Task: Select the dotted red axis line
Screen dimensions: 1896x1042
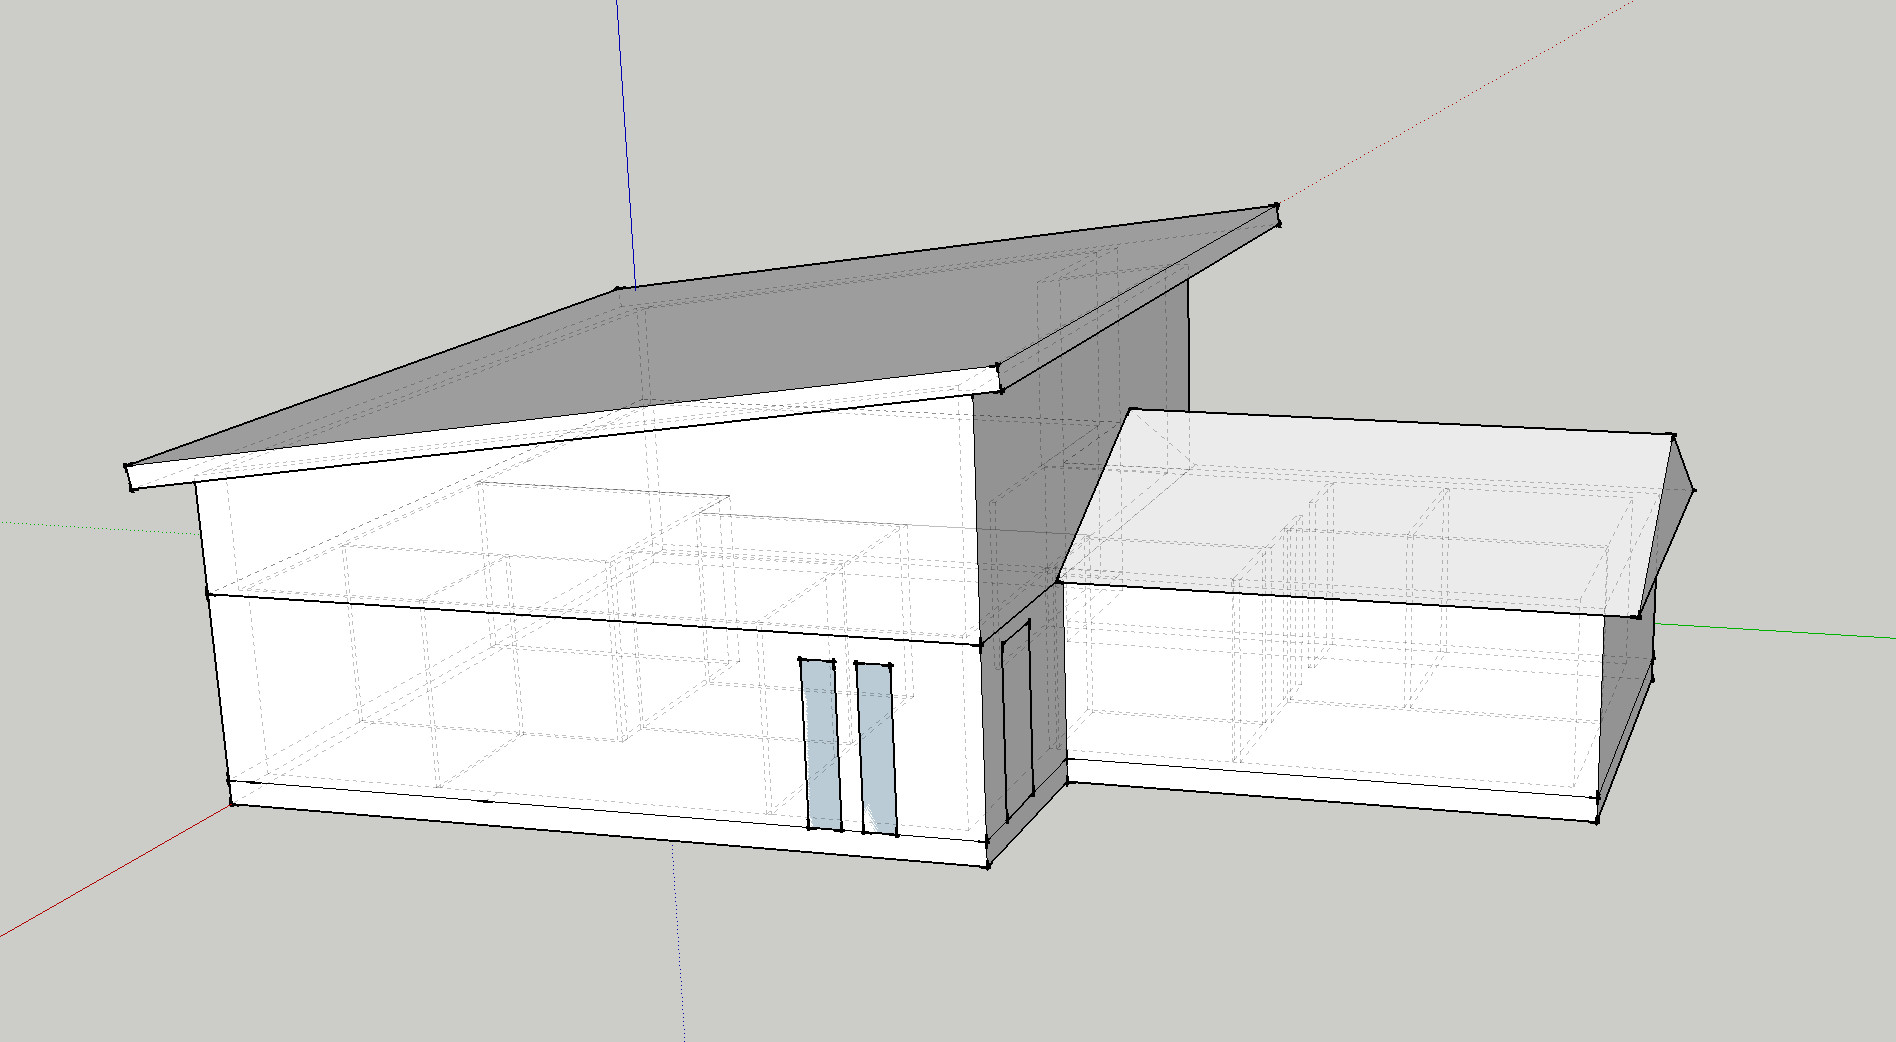Action: (1450, 110)
